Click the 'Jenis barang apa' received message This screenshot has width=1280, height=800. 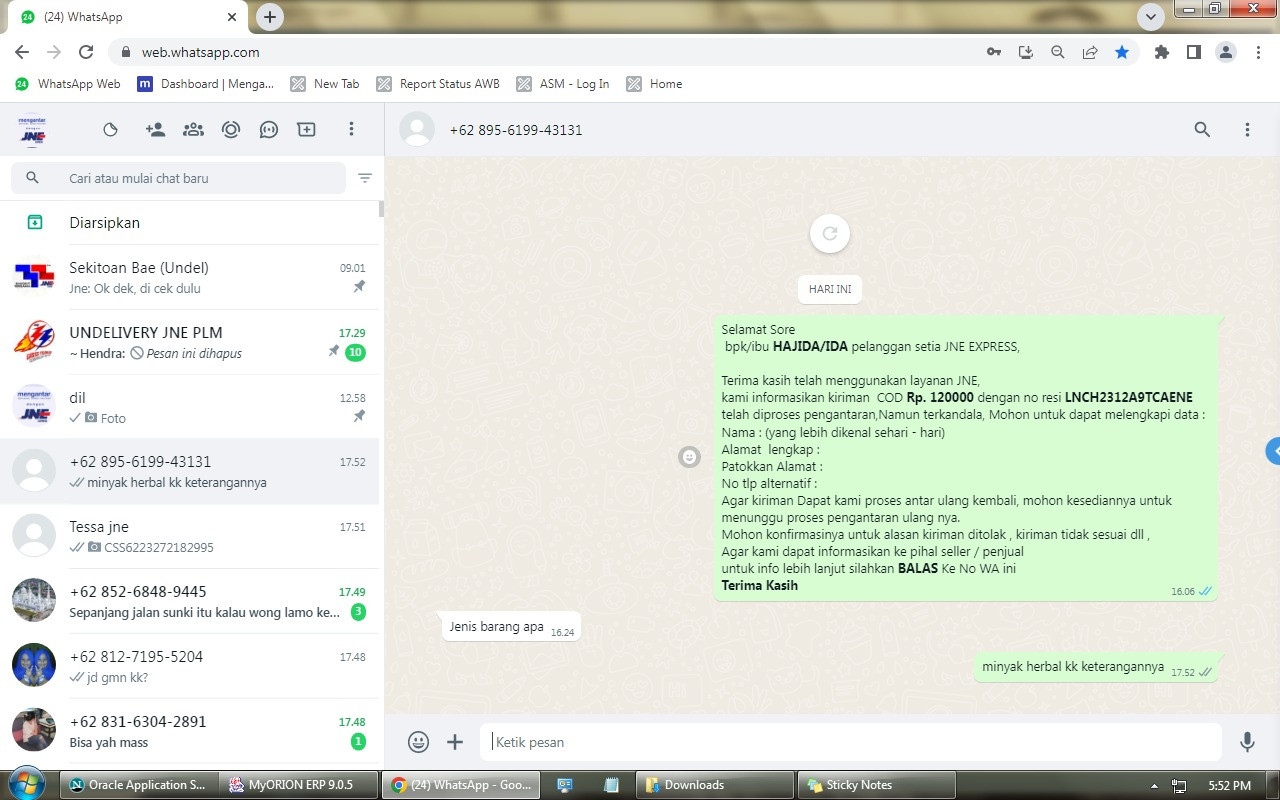[511, 627]
